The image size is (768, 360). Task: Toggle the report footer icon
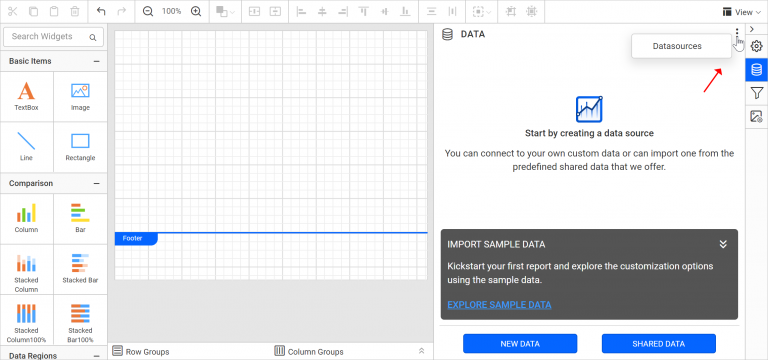(275, 11)
